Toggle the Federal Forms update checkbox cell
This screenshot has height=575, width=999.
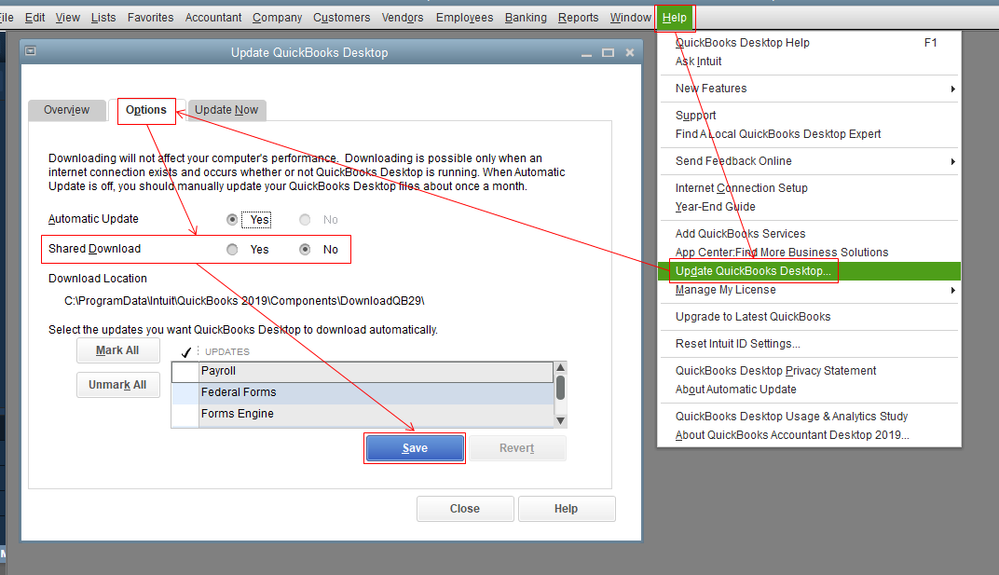(x=185, y=392)
